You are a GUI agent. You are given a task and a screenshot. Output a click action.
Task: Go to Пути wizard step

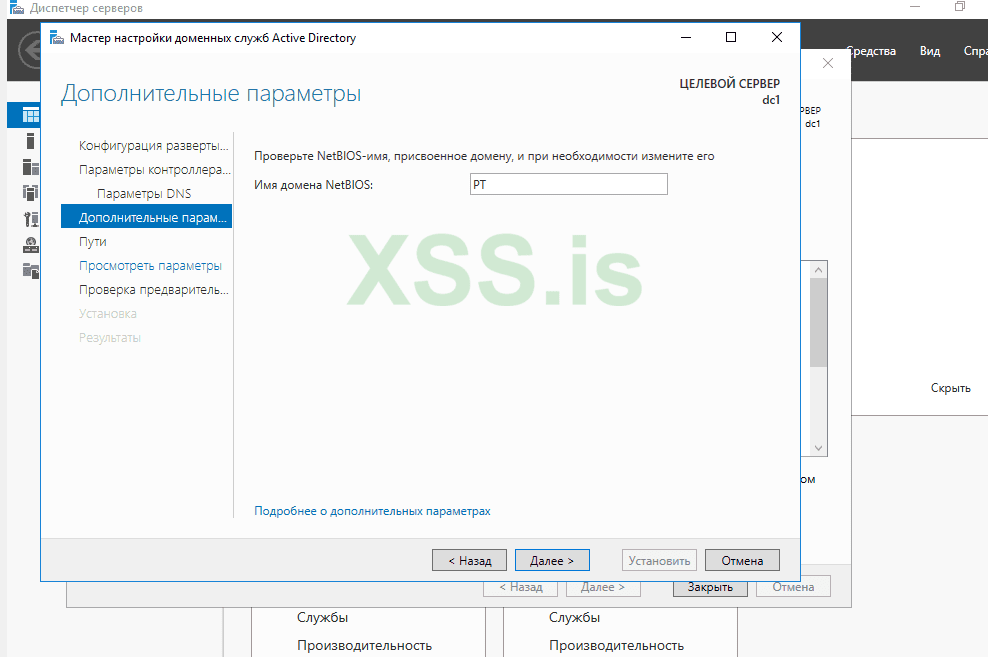pyautogui.click(x=93, y=241)
